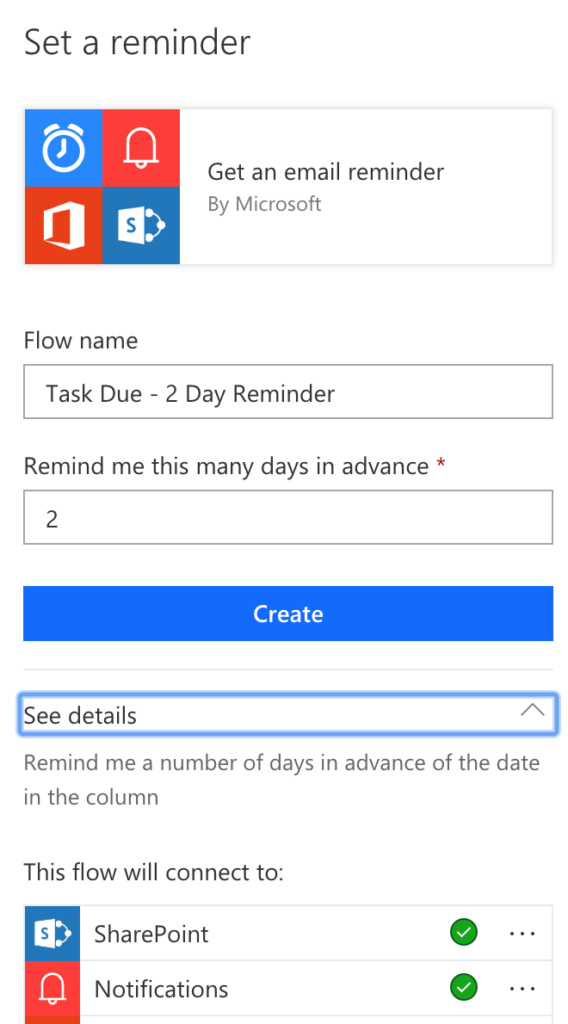568x1024 pixels.
Task: Click the SharePoint tile in the template card
Action: 141,225
